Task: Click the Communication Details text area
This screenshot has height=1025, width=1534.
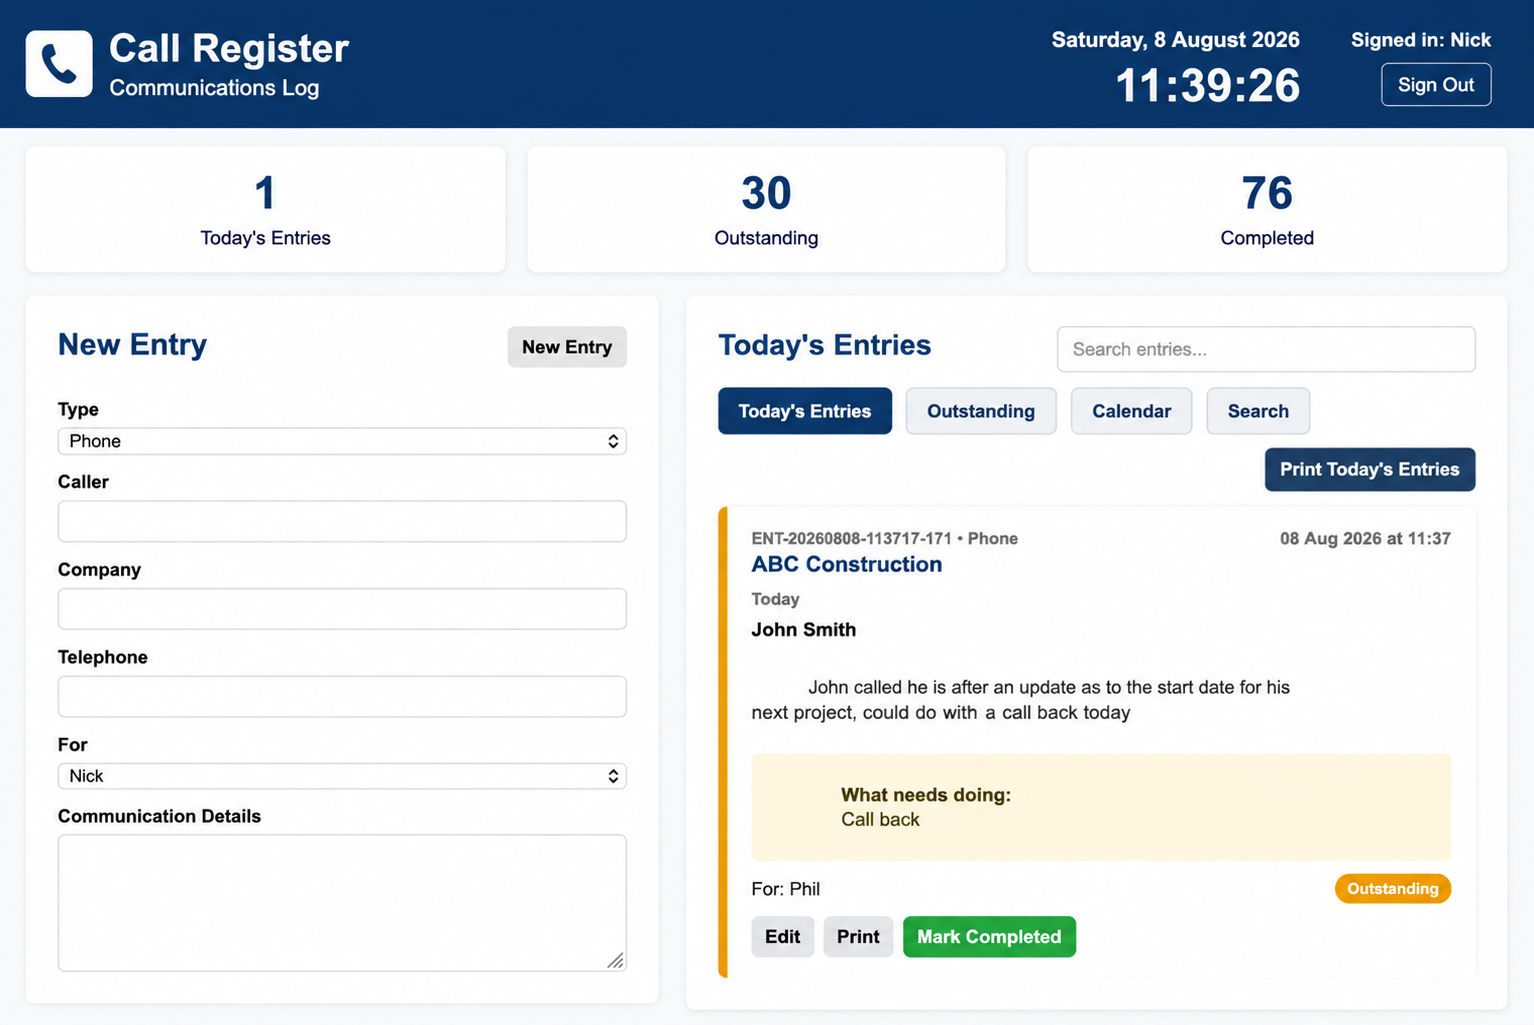Action: 342,903
